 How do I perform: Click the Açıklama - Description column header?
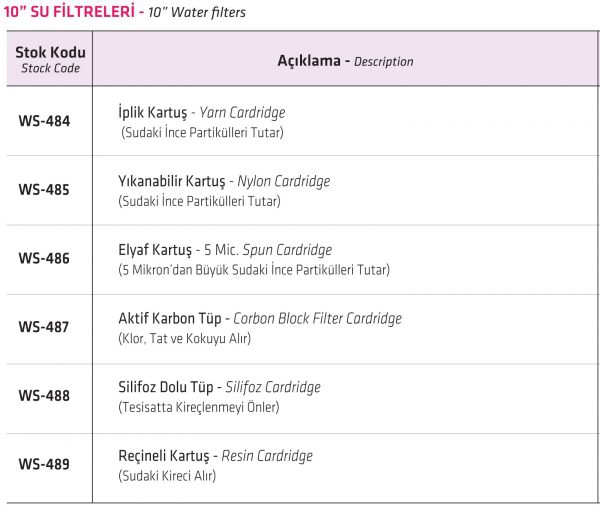click(345, 59)
